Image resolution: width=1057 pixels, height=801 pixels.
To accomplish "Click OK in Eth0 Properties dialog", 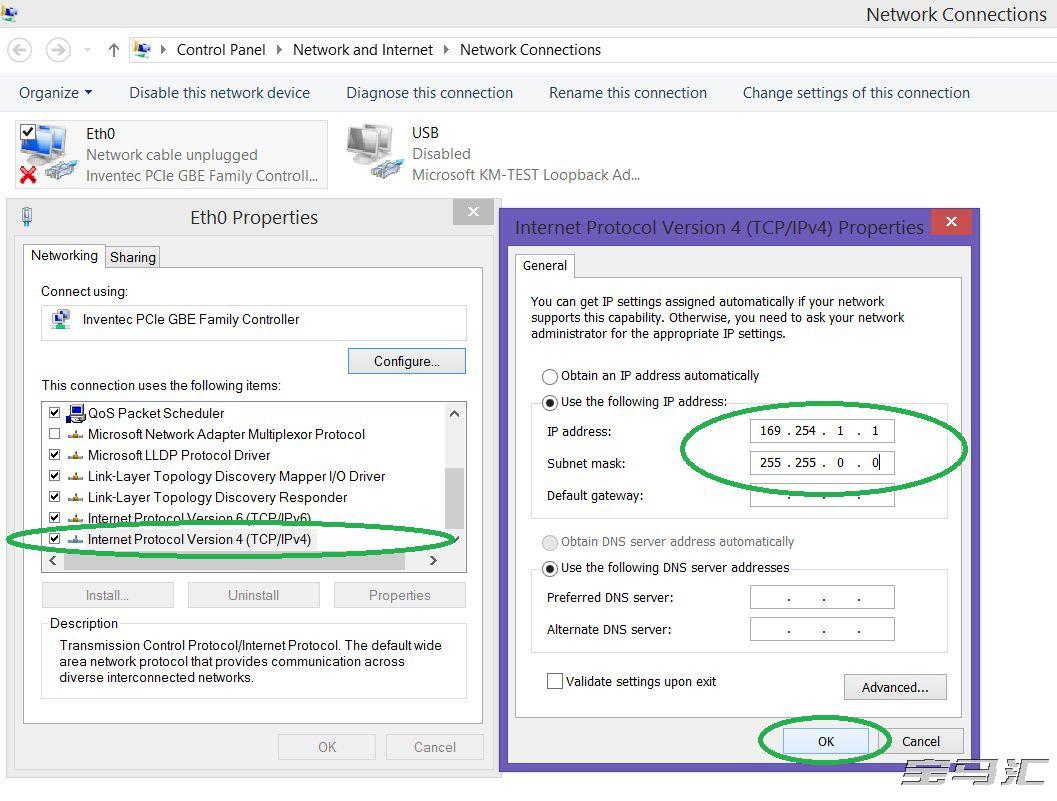I will point(327,747).
